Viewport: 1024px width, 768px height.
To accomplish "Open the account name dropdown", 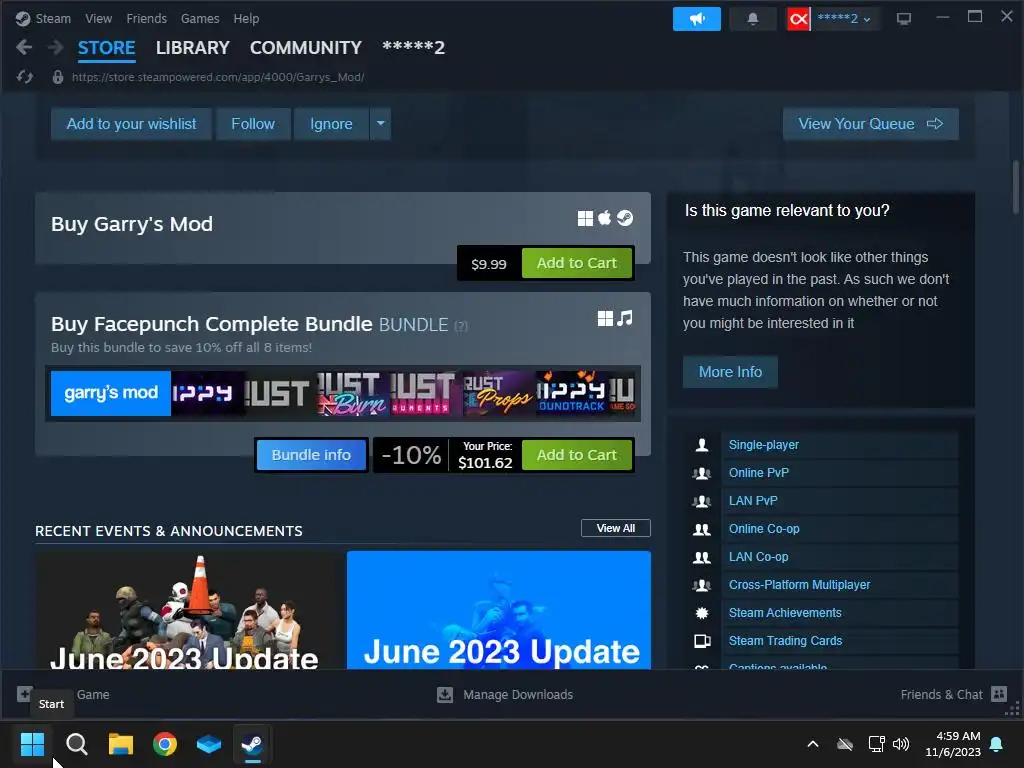I will point(844,19).
